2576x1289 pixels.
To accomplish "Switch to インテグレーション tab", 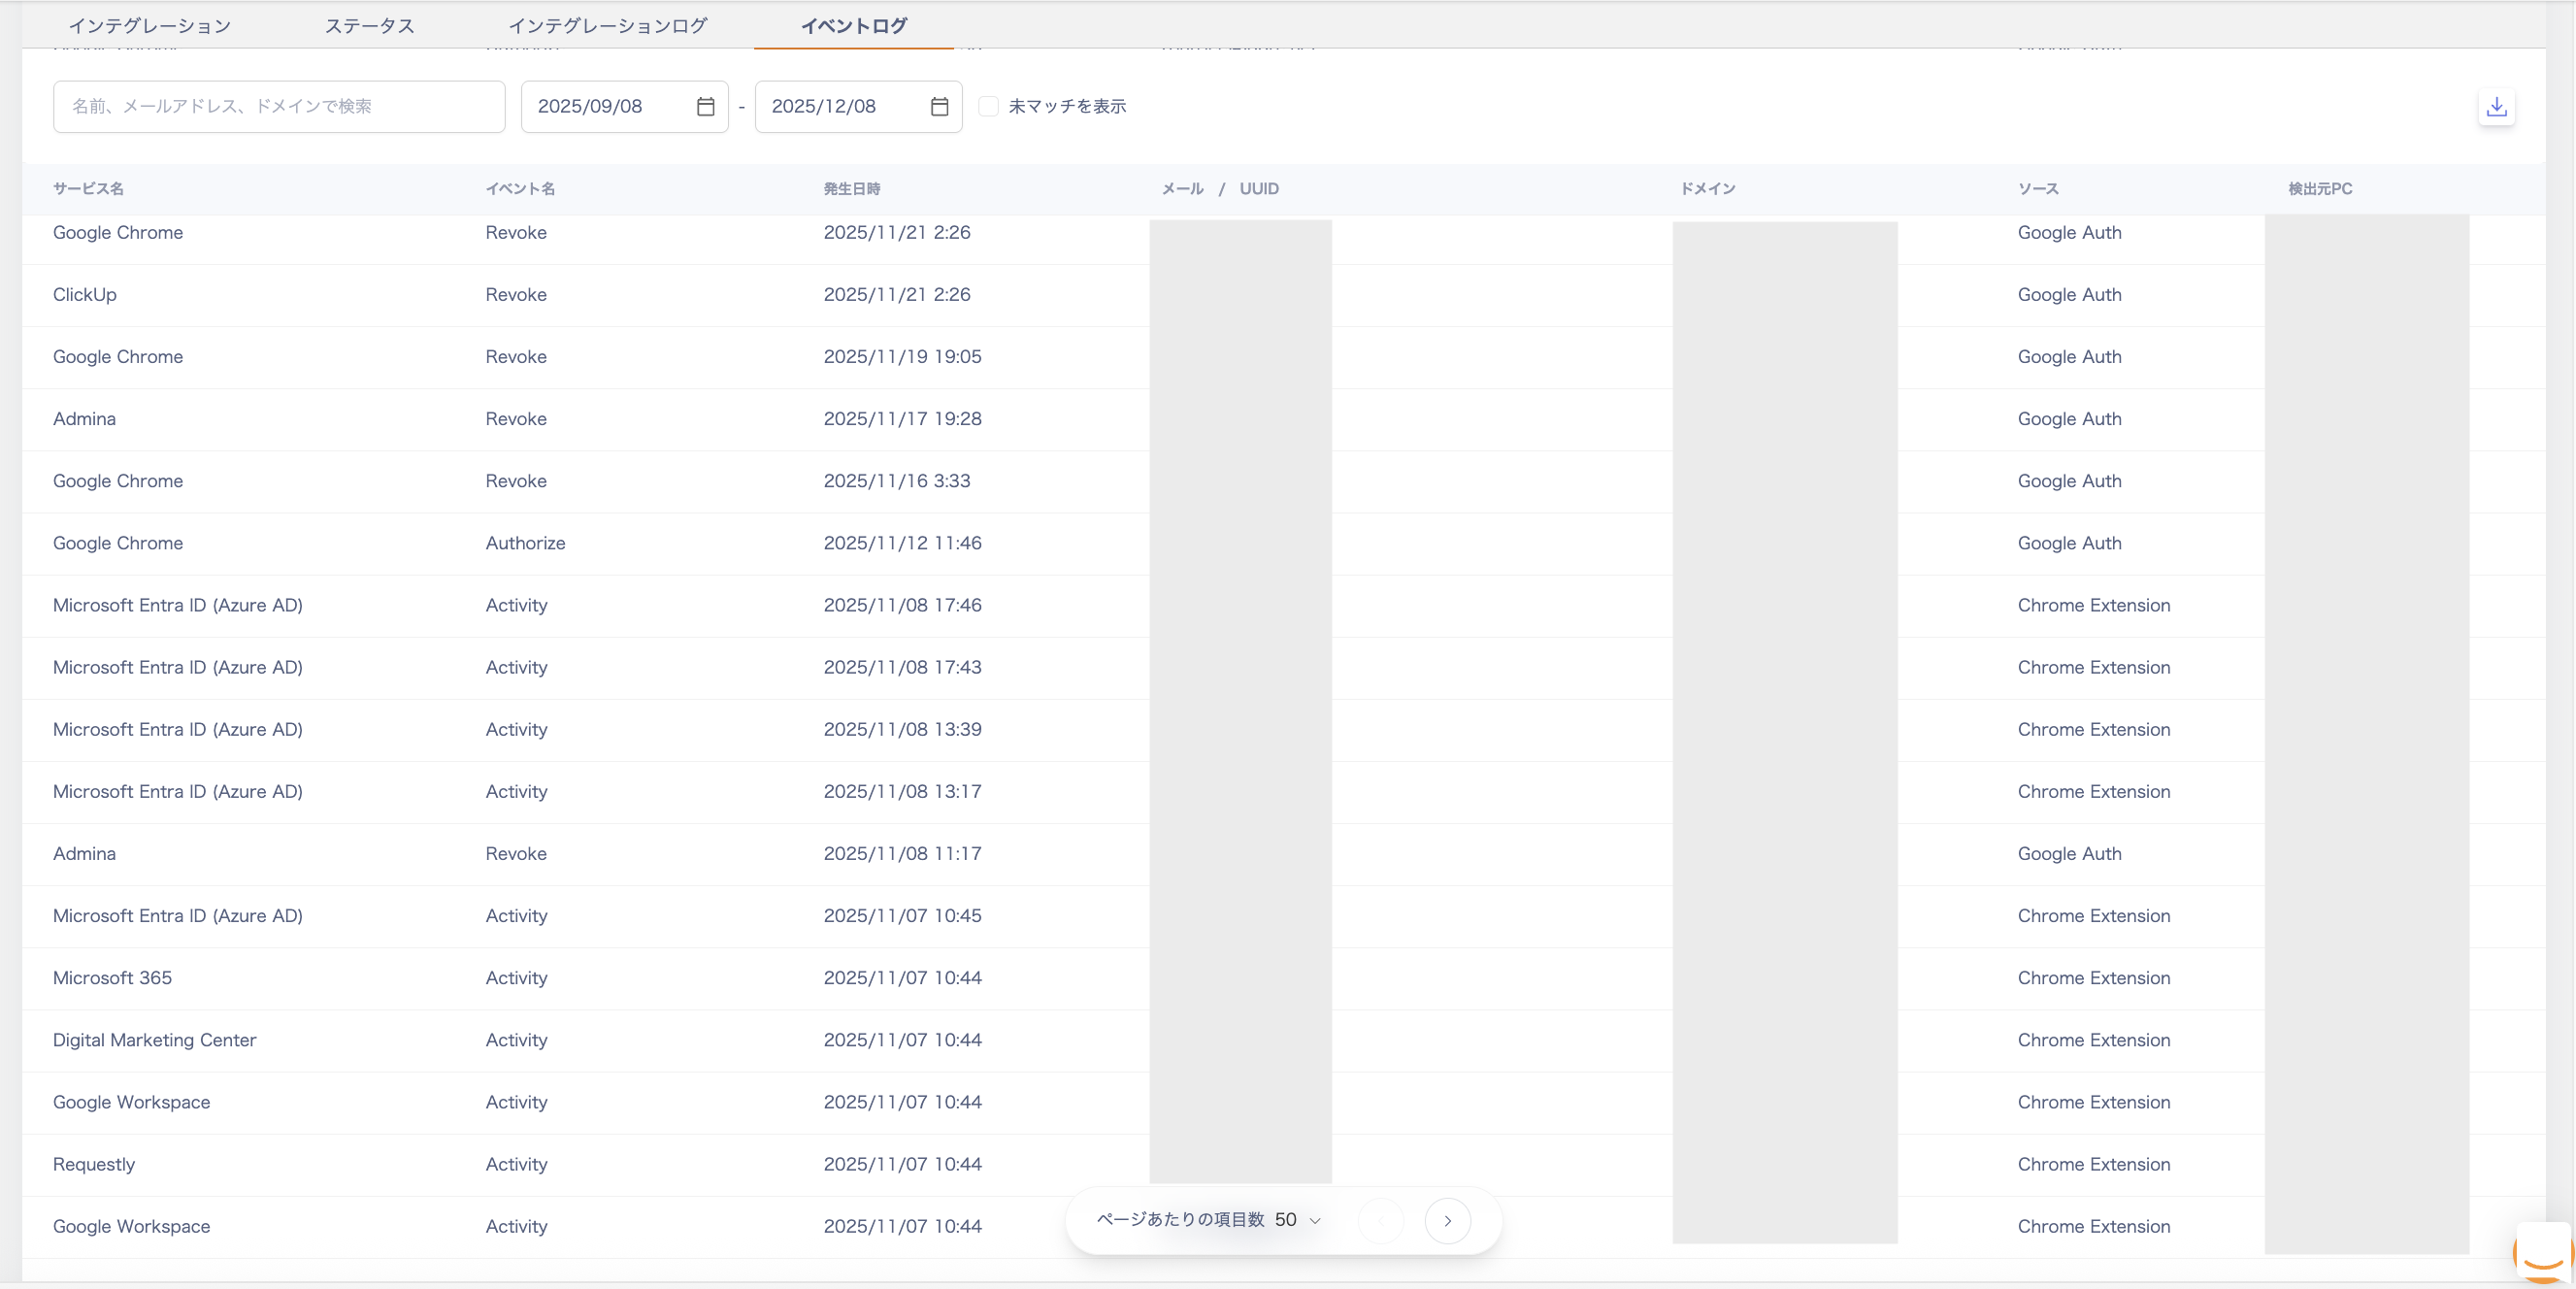I will pyautogui.click(x=150, y=26).
